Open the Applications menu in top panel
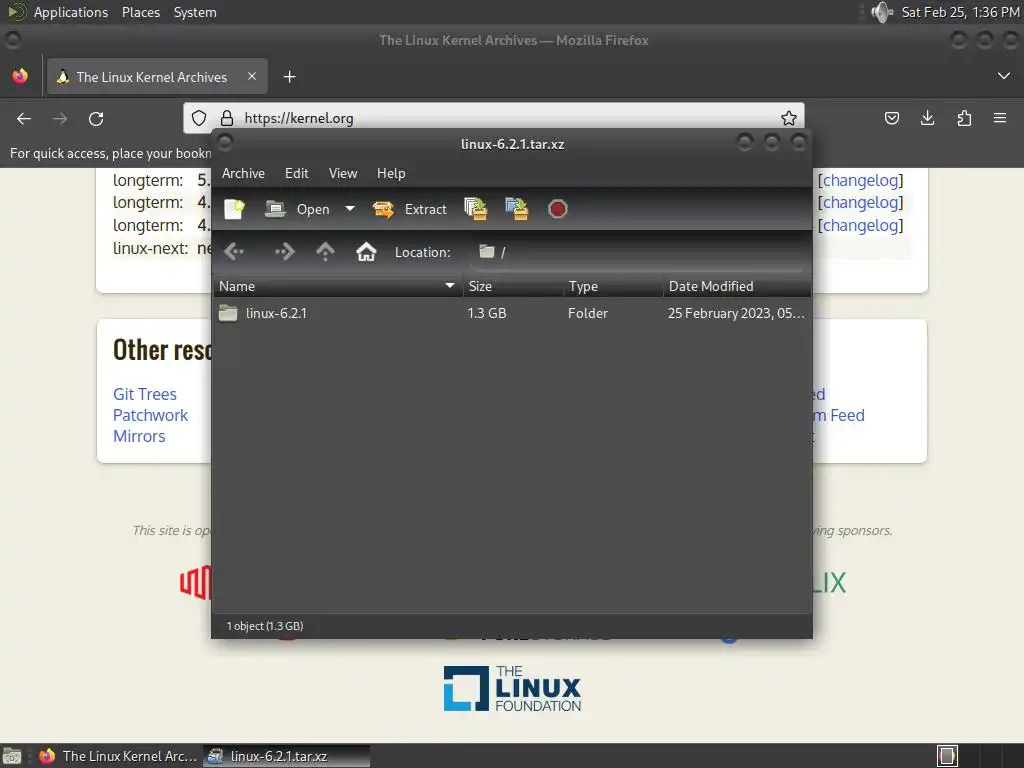This screenshot has height=768, width=1024. point(71,12)
